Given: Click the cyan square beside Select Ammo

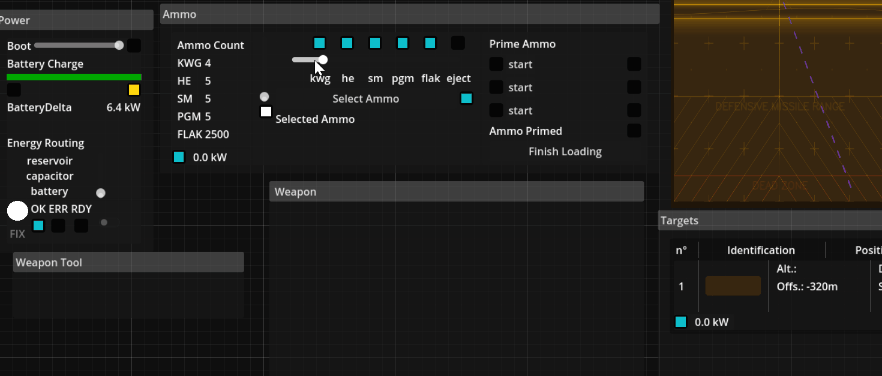Looking at the screenshot, I should click(x=466, y=99).
